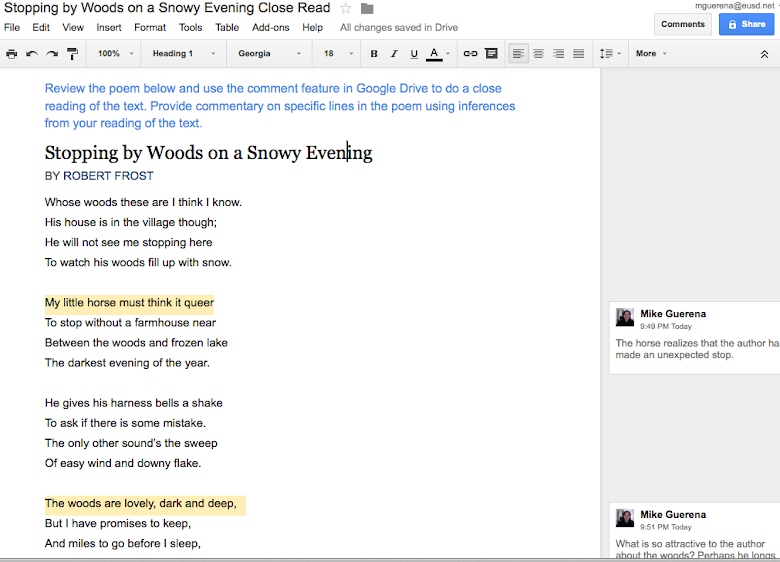This screenshot has width=780, height=562.
Task: Open the Help menu
Action: [x=312, y=28]
